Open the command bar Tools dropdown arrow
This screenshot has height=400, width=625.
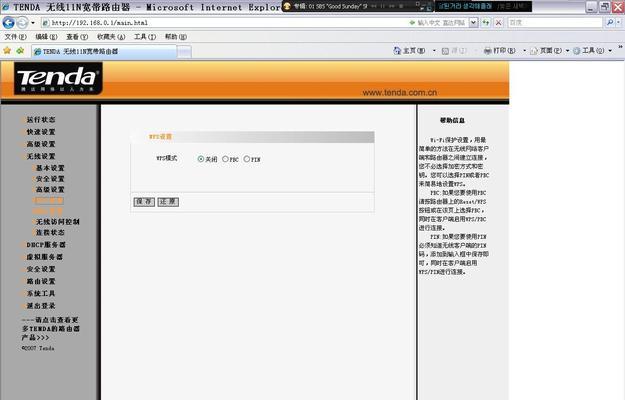610,51
